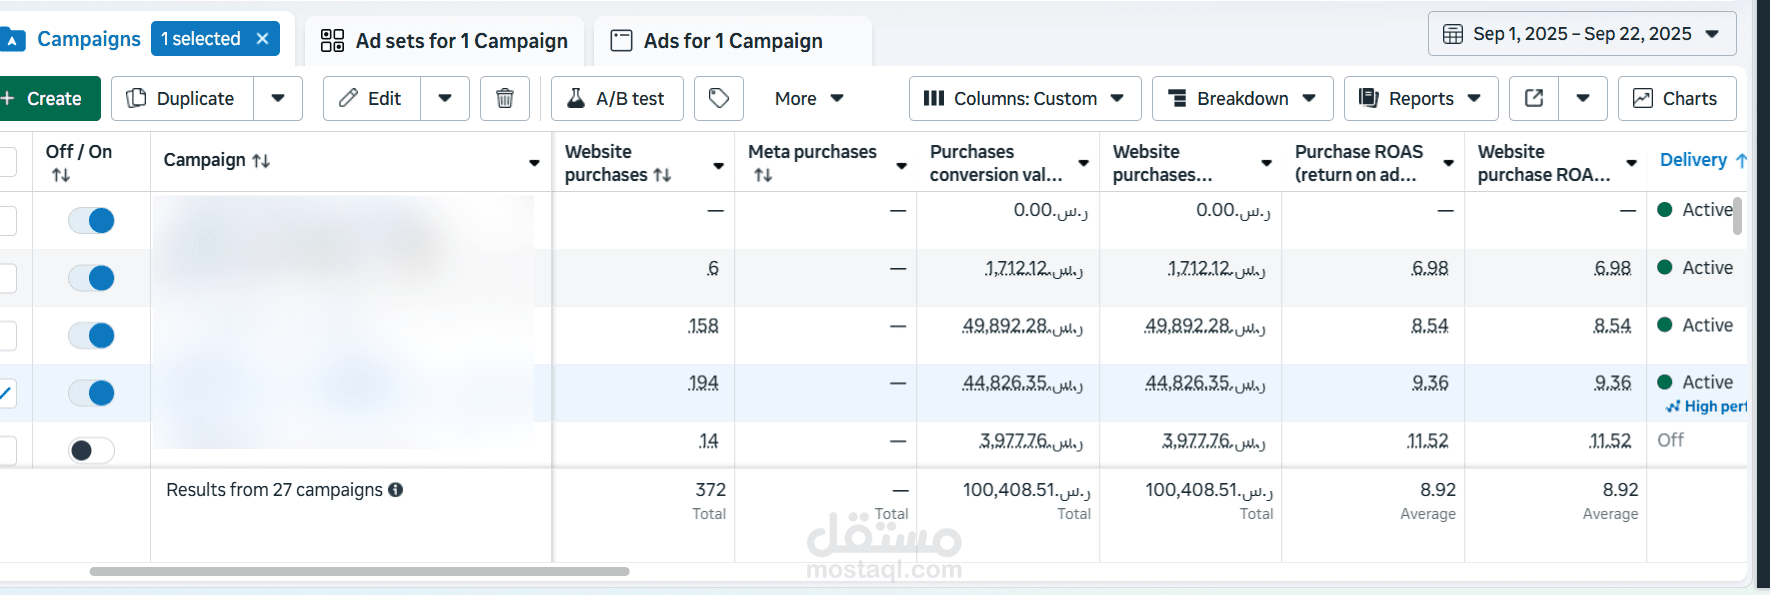Switch to Ad sets for 1 Campaign tab

[x=444, y=41]
